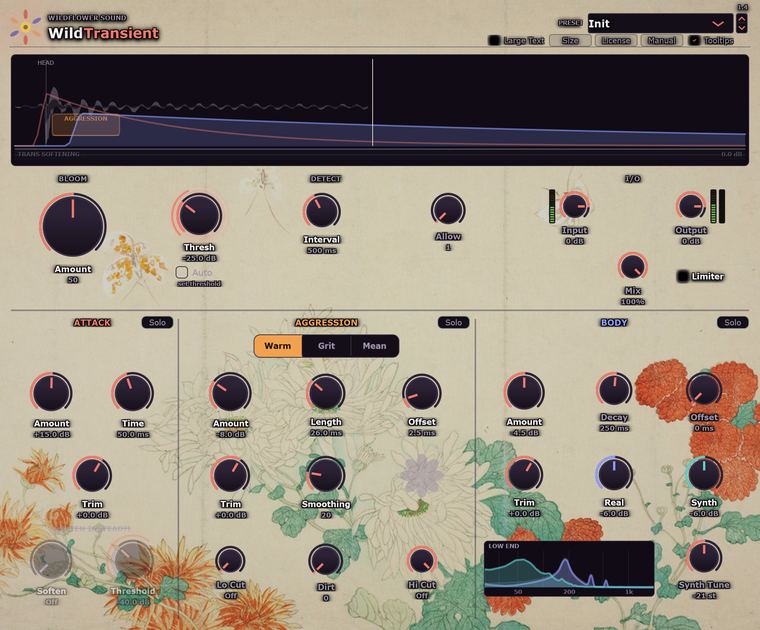The height and width of the screenshot is (630, 760).
Task: Click the Body Offset knob
Action: (704, 389)
